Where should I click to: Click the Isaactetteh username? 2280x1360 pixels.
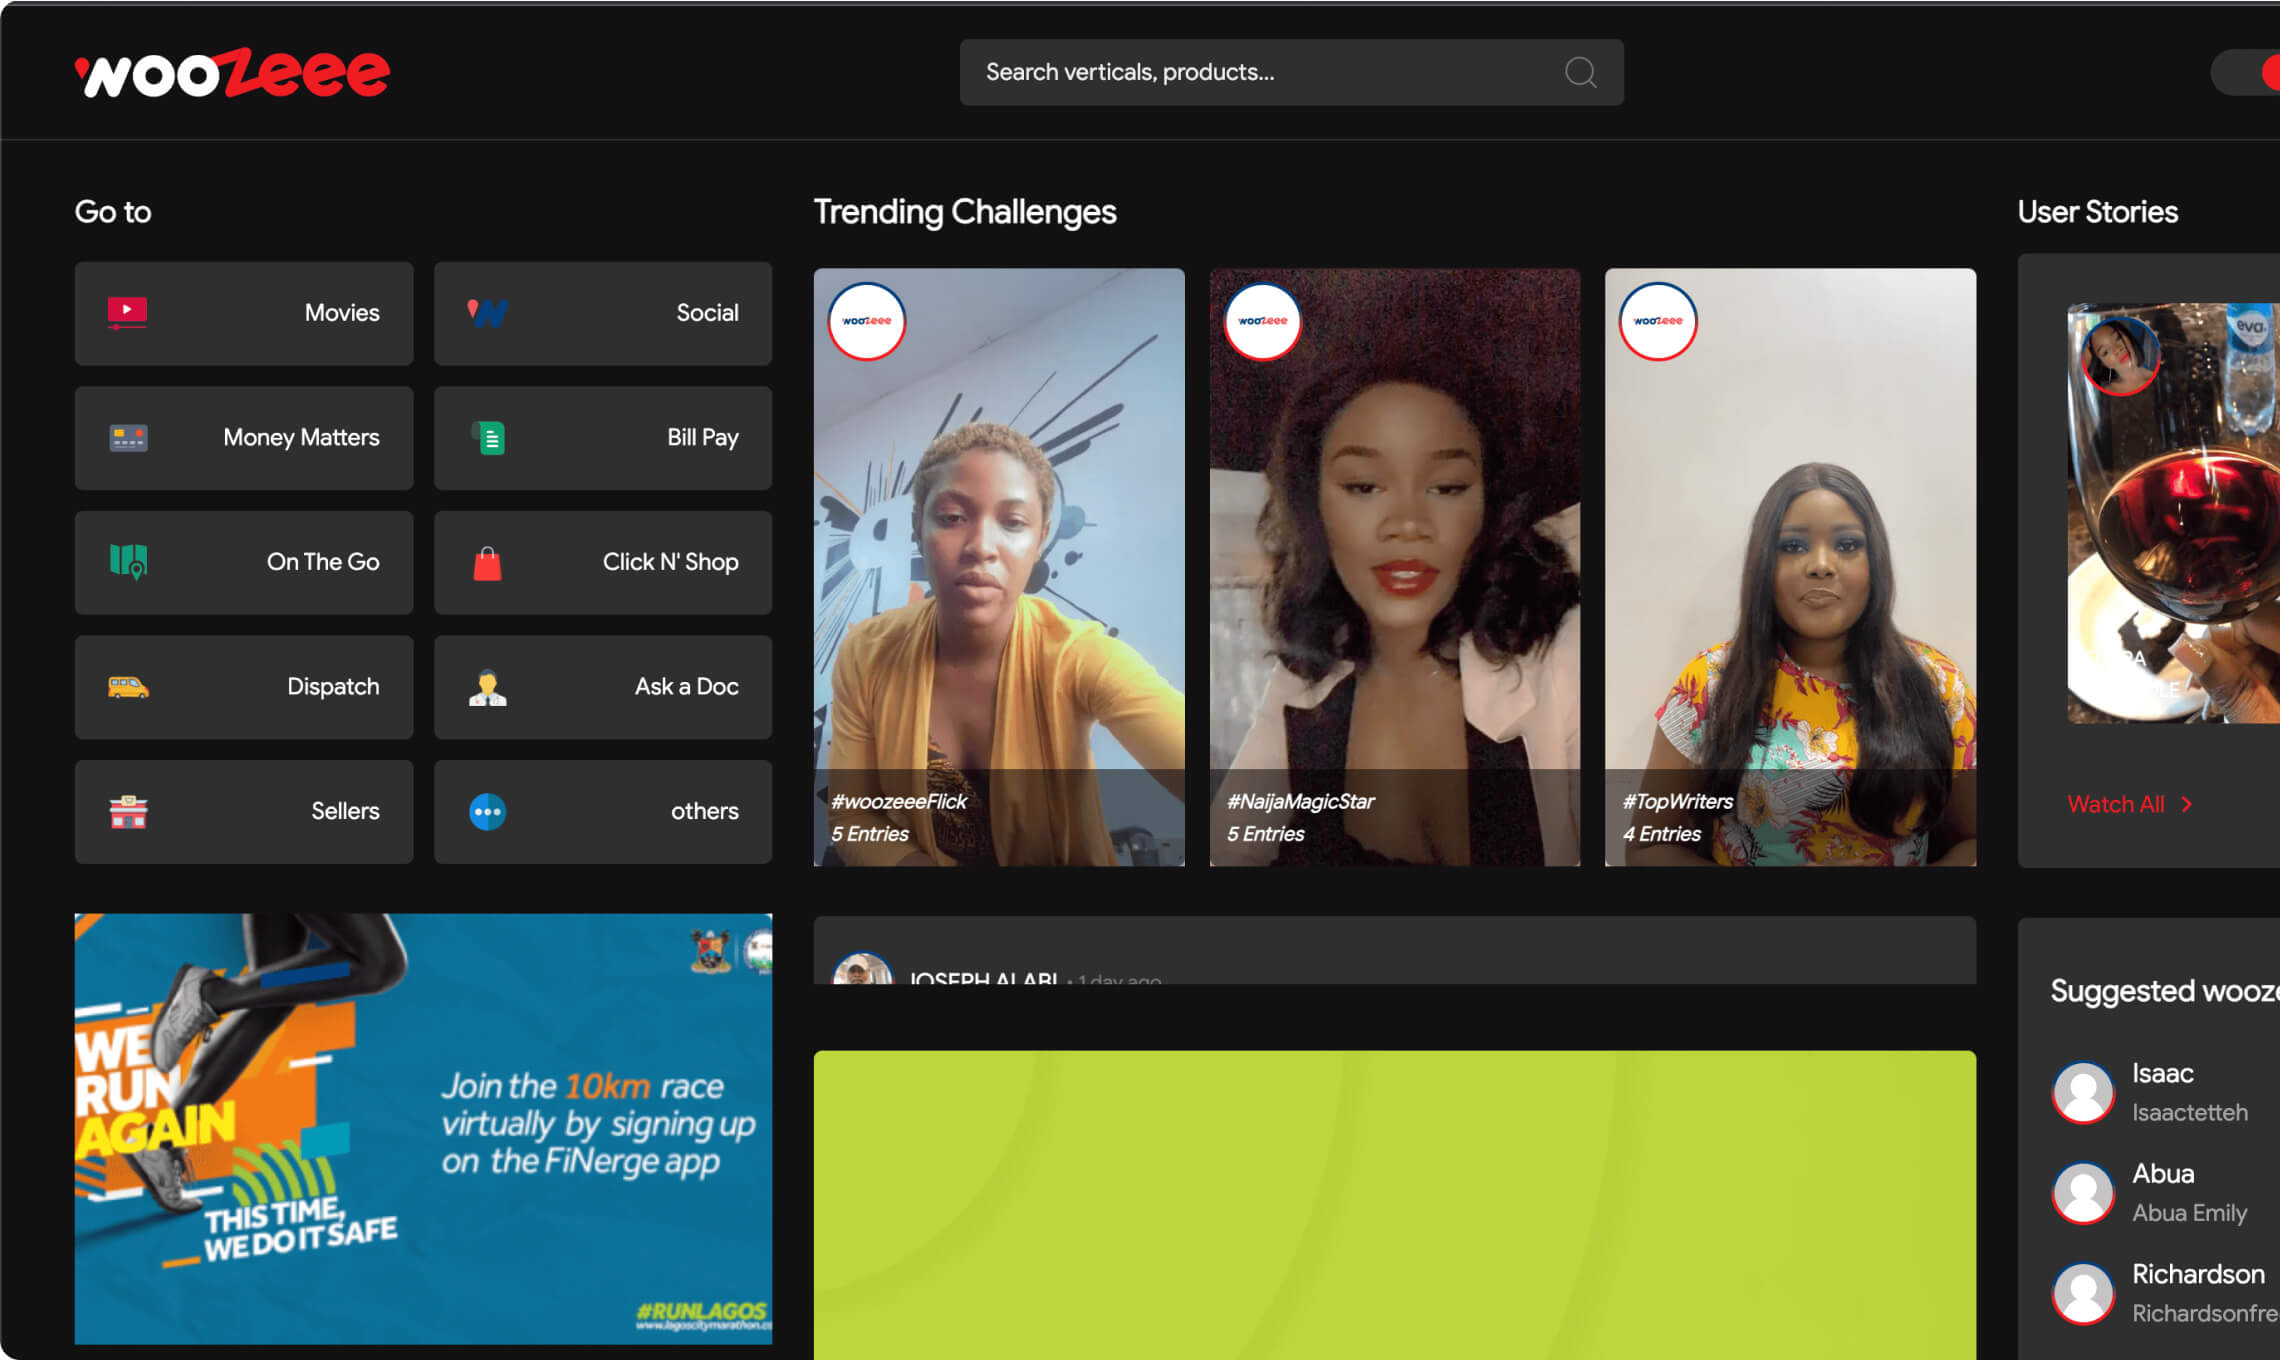click(x=2190, y=1112)
